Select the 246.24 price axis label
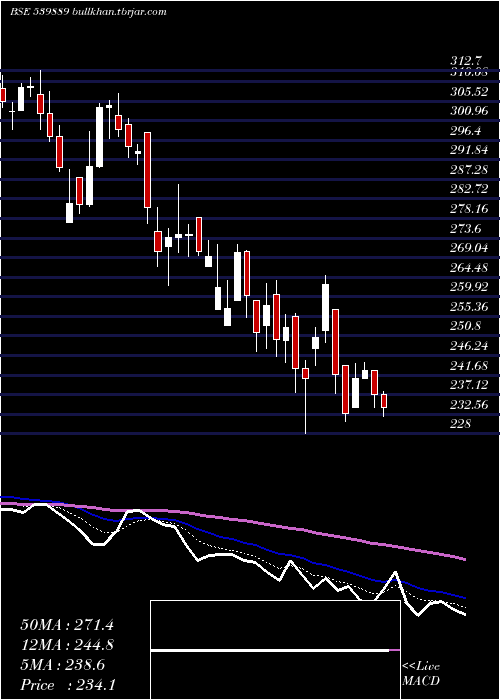Viewport: 500px width, 700px height. click(x=469, y=346)
